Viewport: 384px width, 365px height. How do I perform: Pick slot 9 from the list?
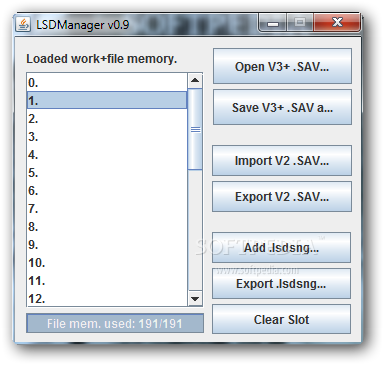(x=107, y=245)
